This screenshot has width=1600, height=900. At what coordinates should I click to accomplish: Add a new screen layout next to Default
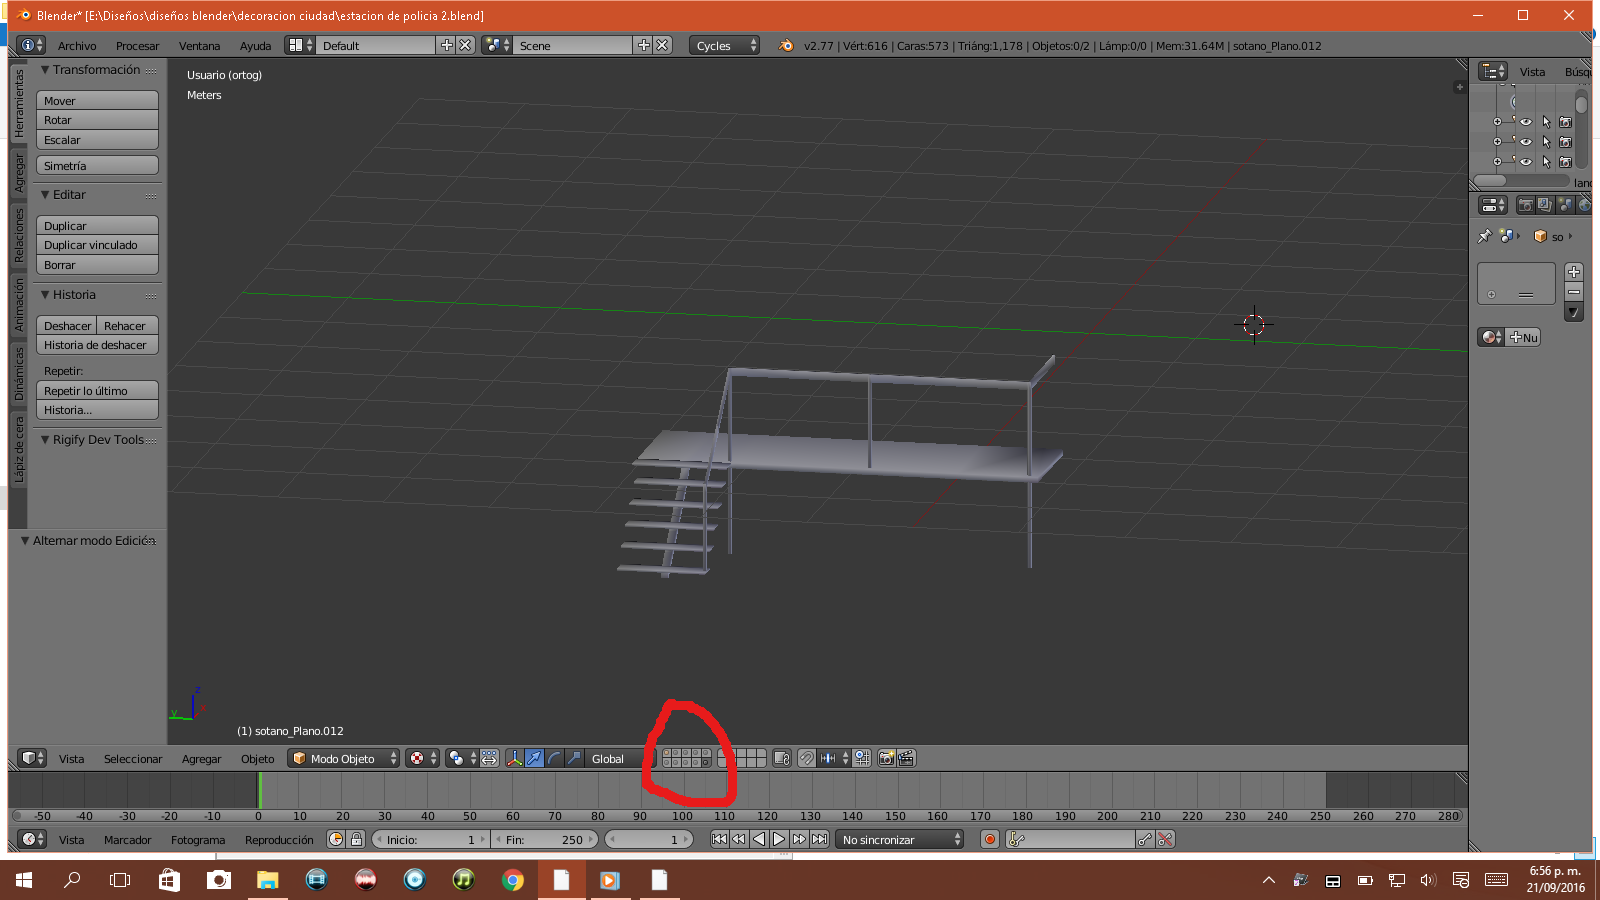pos(446,45)
